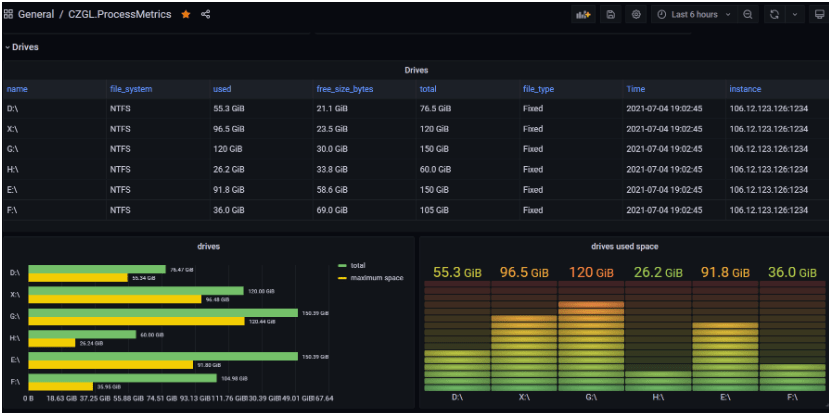Open dashboard settings gear
This screenshot has width=829, height=413.
pos(636,15)
